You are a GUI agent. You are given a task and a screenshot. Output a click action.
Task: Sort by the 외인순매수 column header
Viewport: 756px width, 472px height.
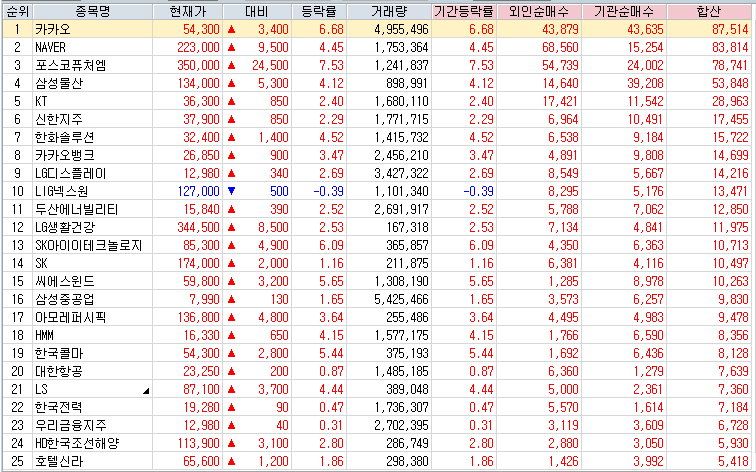[539, 11]
